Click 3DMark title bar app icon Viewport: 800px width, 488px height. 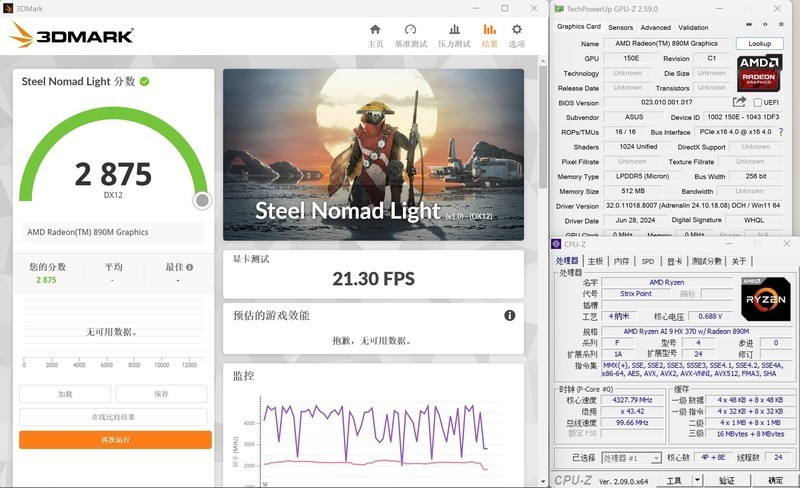click(8, 8)
